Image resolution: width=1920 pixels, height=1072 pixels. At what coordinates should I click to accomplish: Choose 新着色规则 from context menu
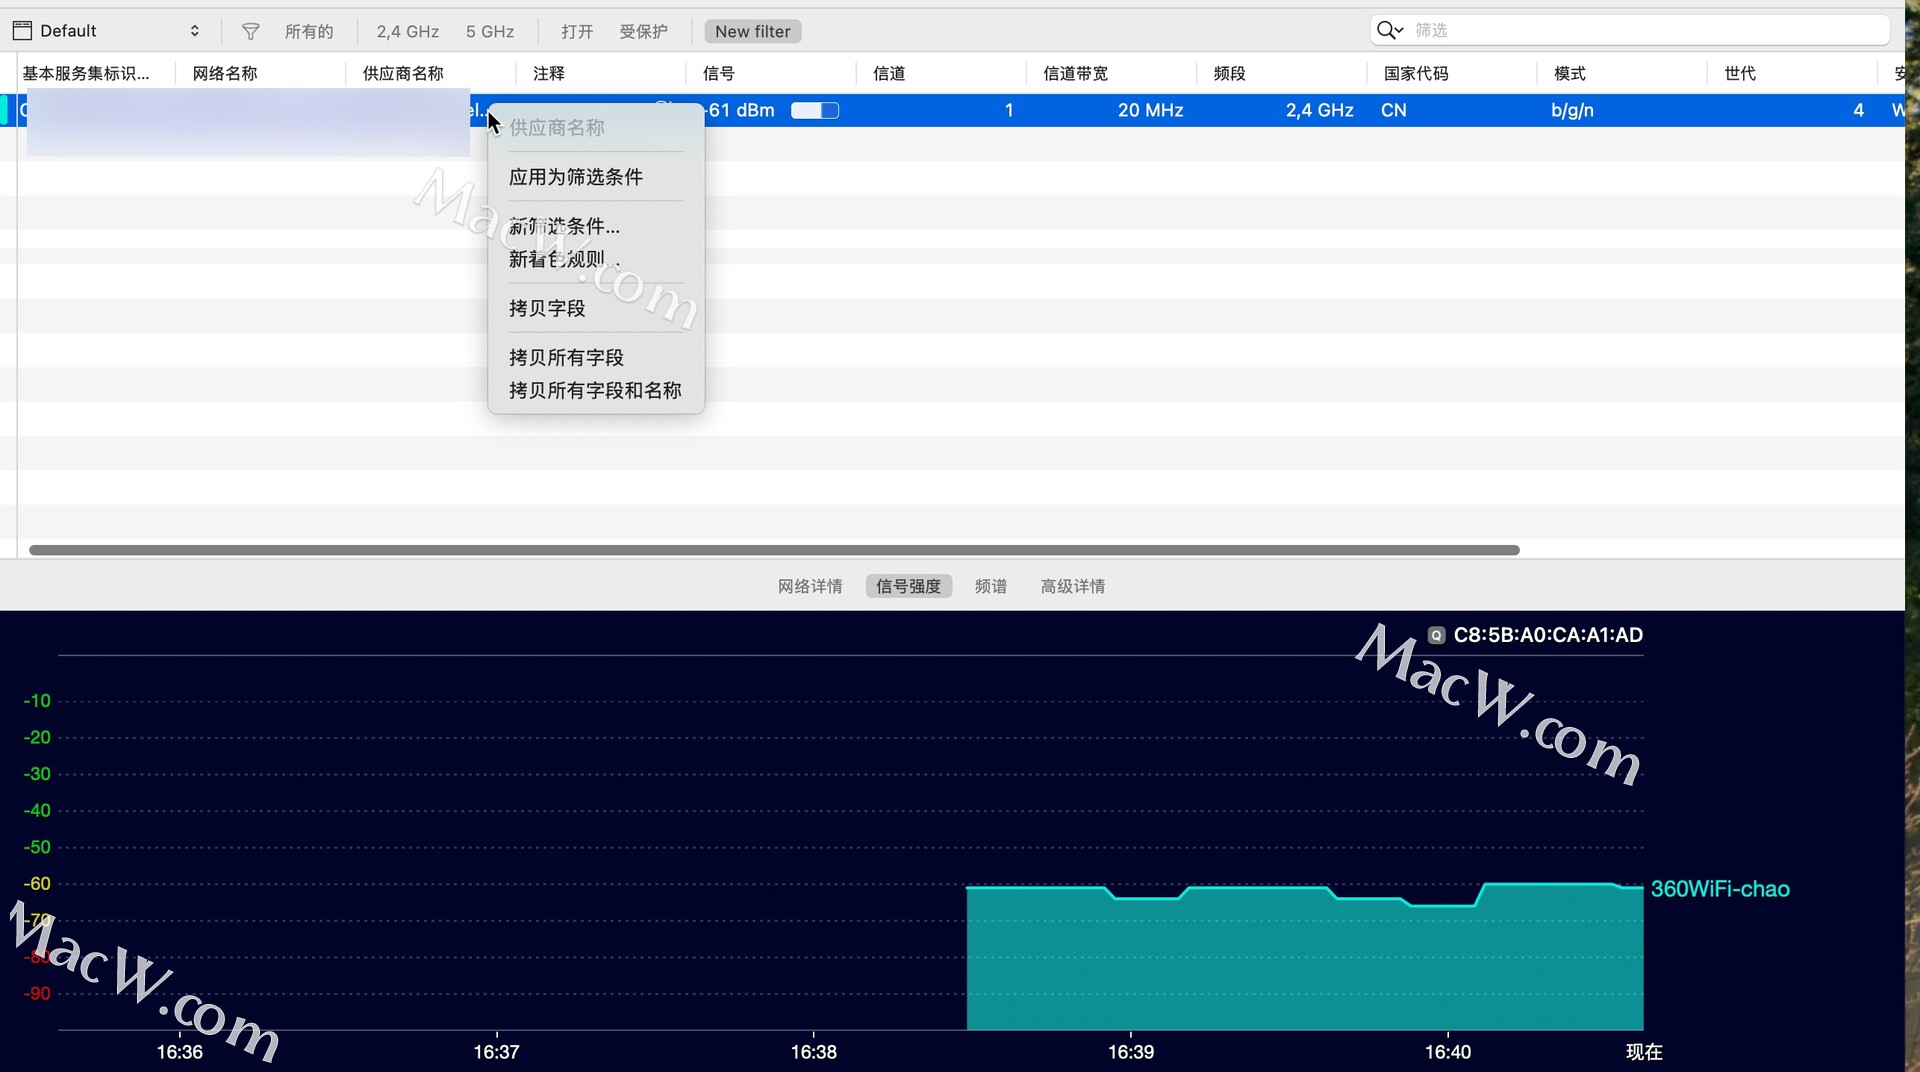[596, 259]
